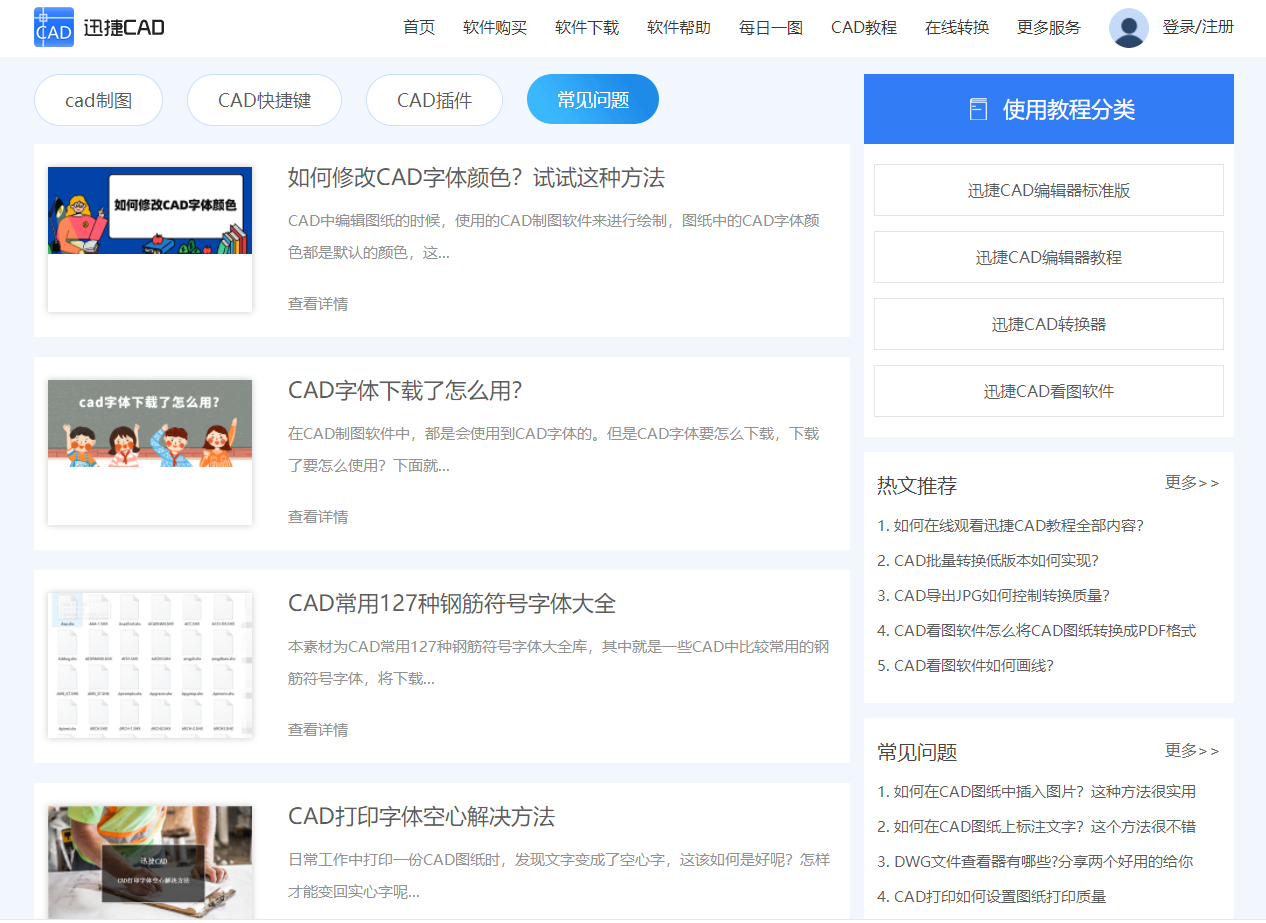Choose 迅捷CAD编辑器标准版 category button

1048,190
